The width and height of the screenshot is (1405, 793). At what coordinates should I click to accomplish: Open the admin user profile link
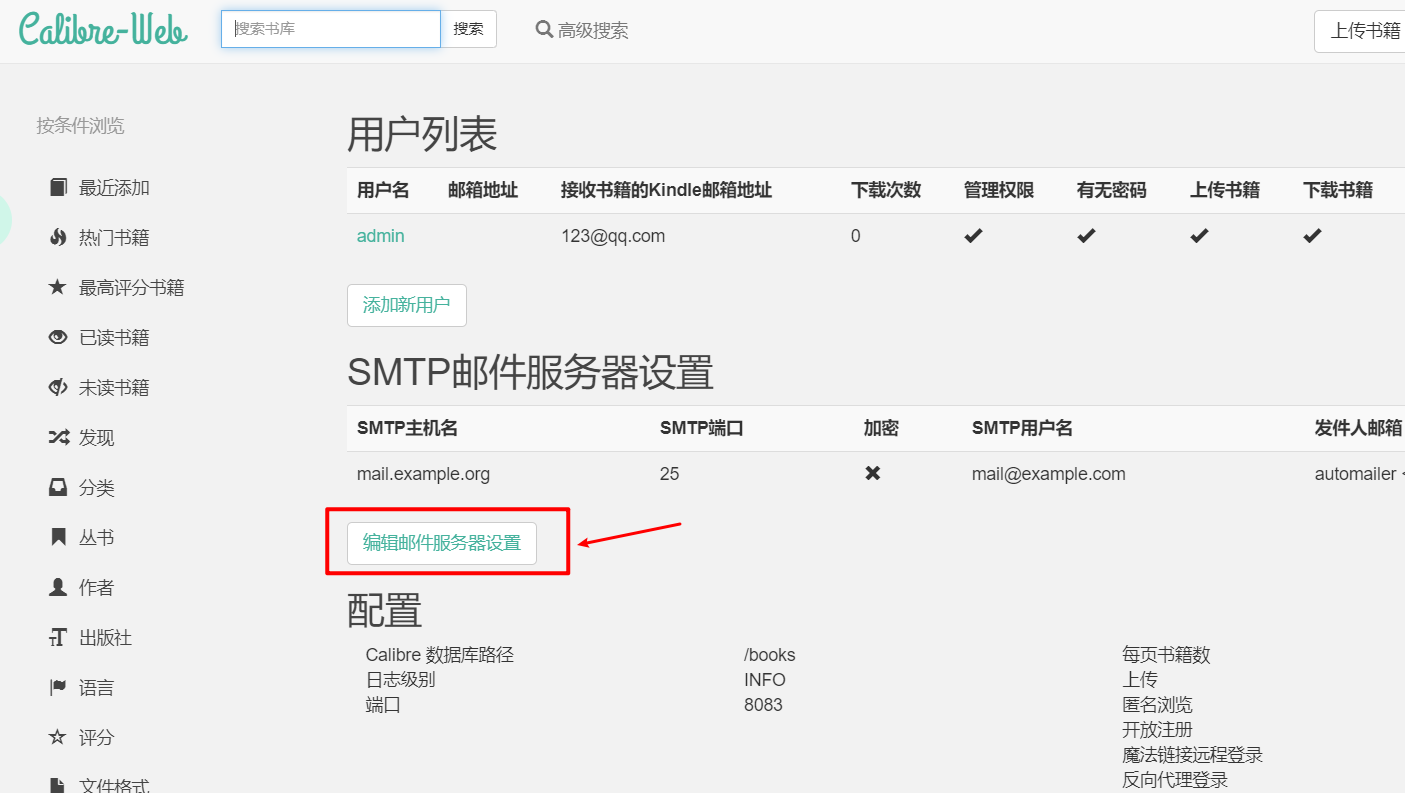tap(380, 236)
